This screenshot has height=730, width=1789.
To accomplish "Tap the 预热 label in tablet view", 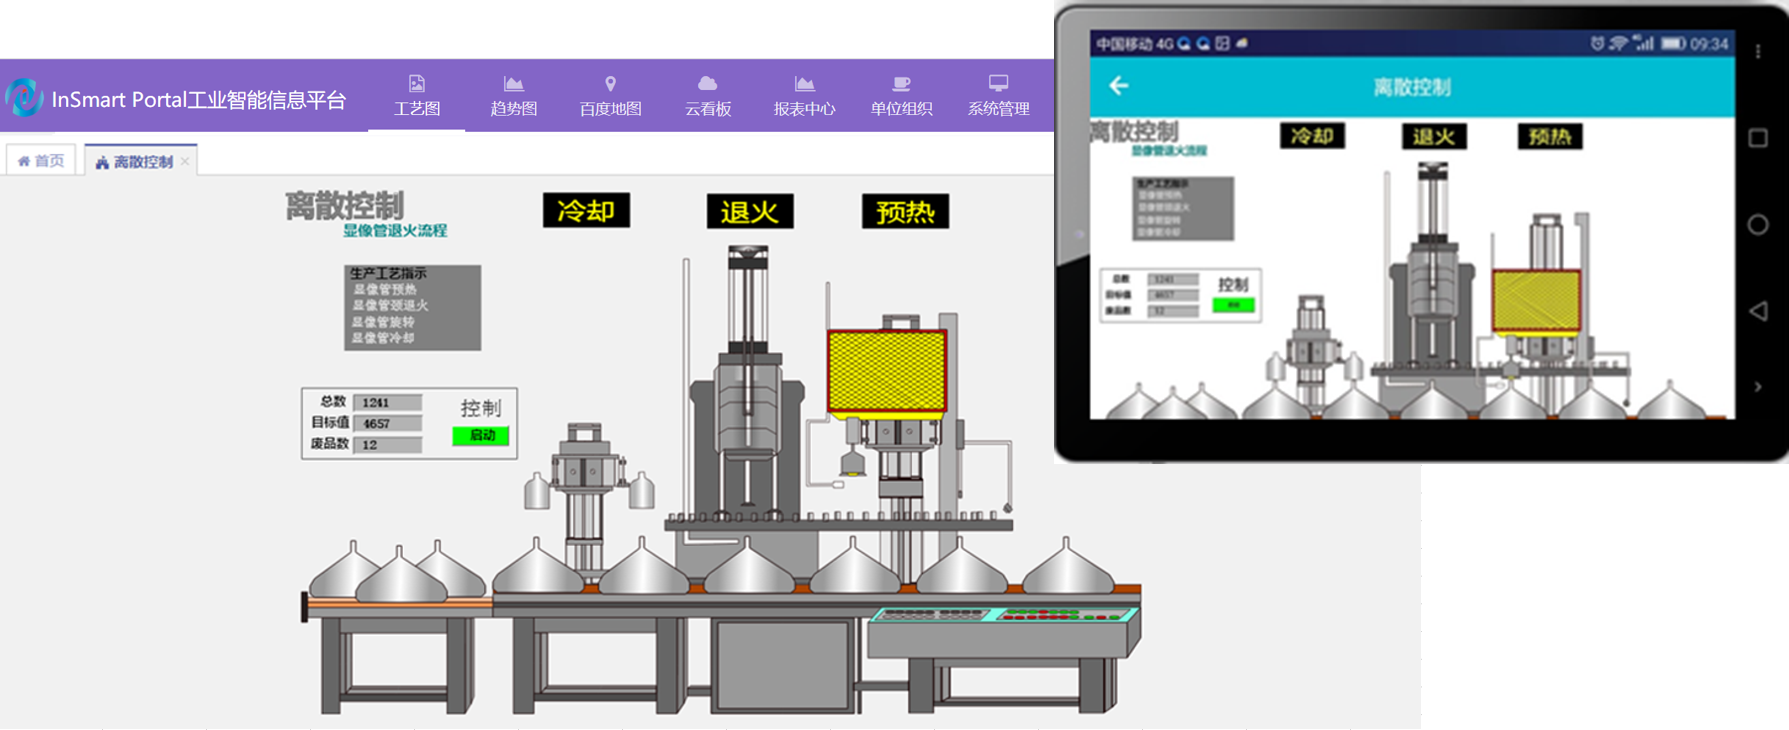I will [x=1550, y=137].
